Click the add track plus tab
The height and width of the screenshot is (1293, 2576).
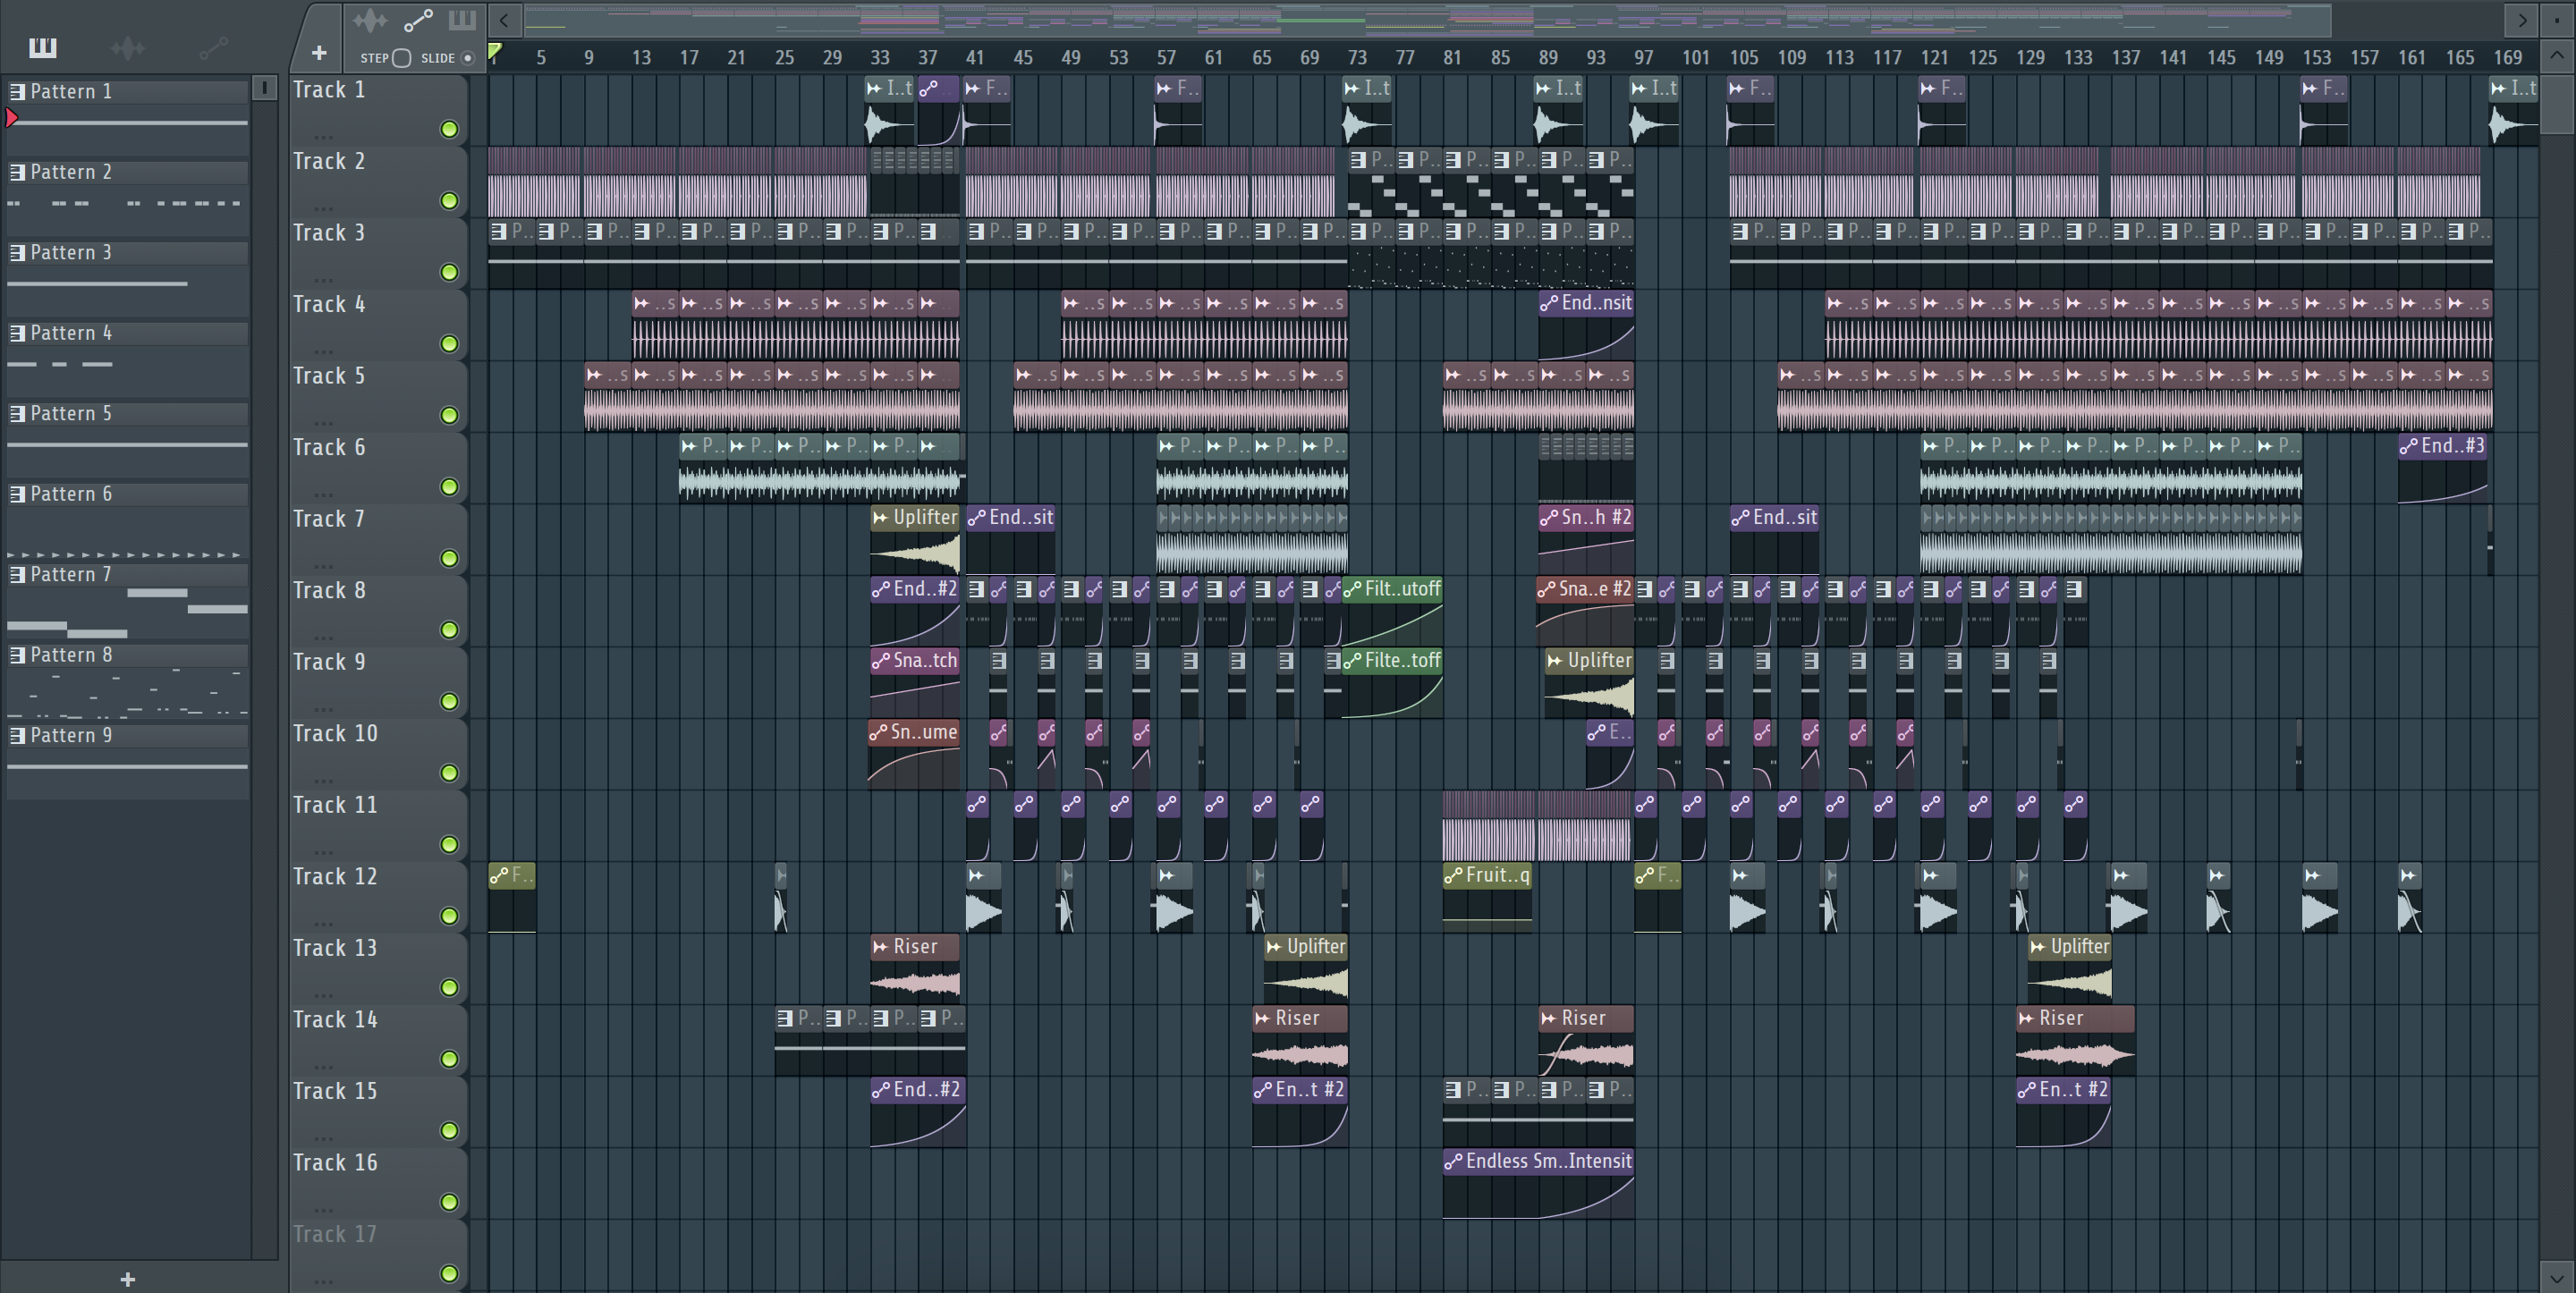[x=319, y=53]
